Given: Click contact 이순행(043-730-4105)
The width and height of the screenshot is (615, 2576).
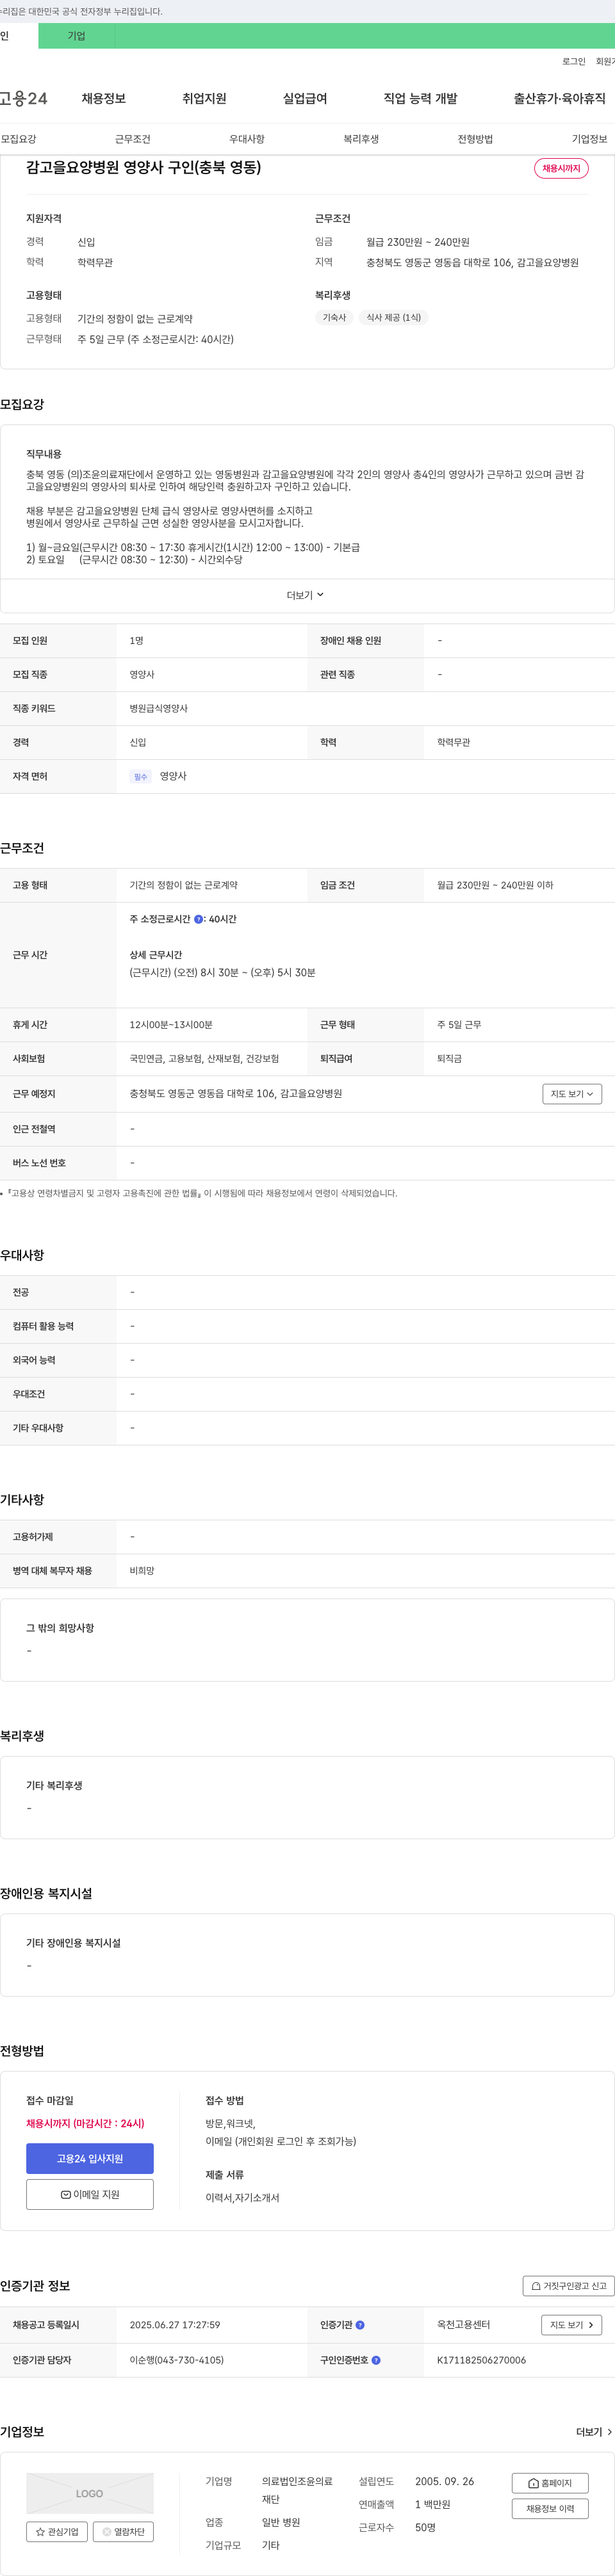Looking at the screenshot, I should (177, 2360).
